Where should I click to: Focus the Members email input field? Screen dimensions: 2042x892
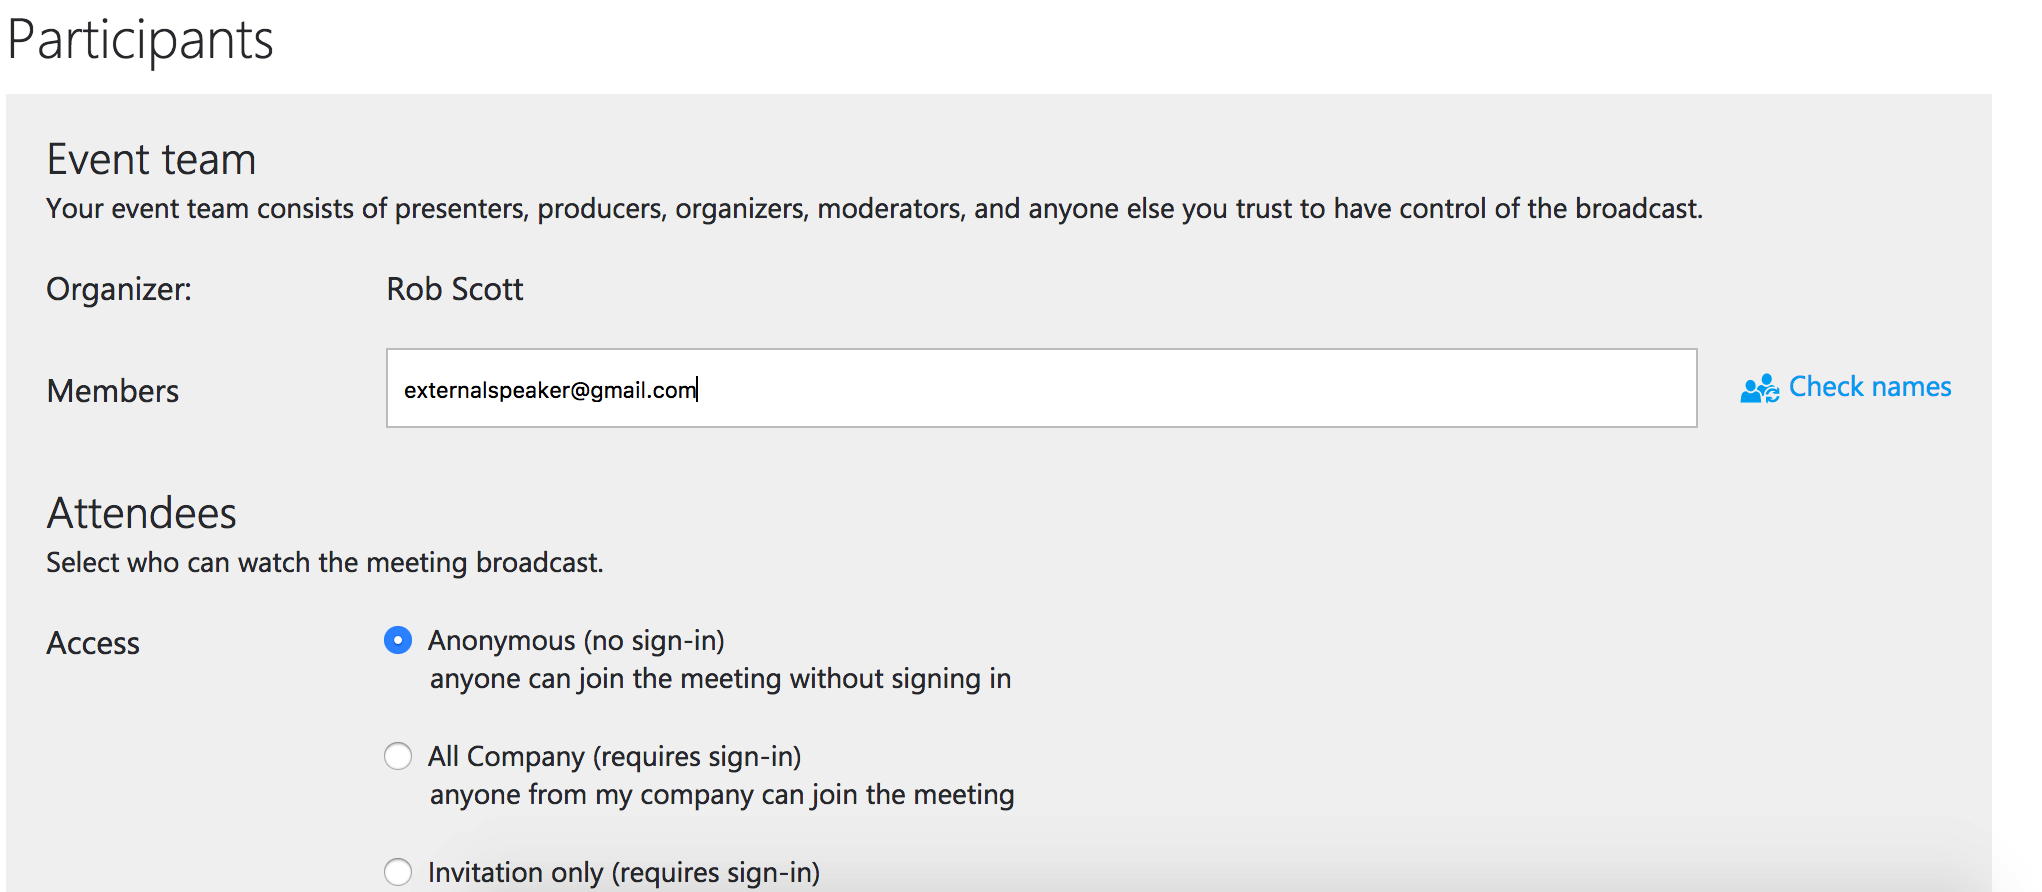click(x=1041, y=388)
